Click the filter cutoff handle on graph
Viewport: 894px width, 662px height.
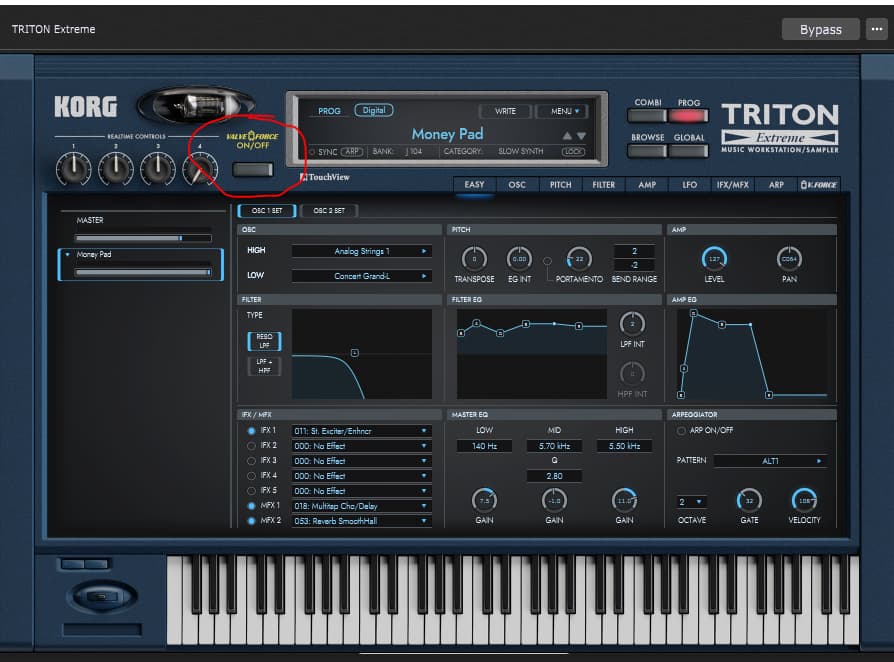click(355, 353)
